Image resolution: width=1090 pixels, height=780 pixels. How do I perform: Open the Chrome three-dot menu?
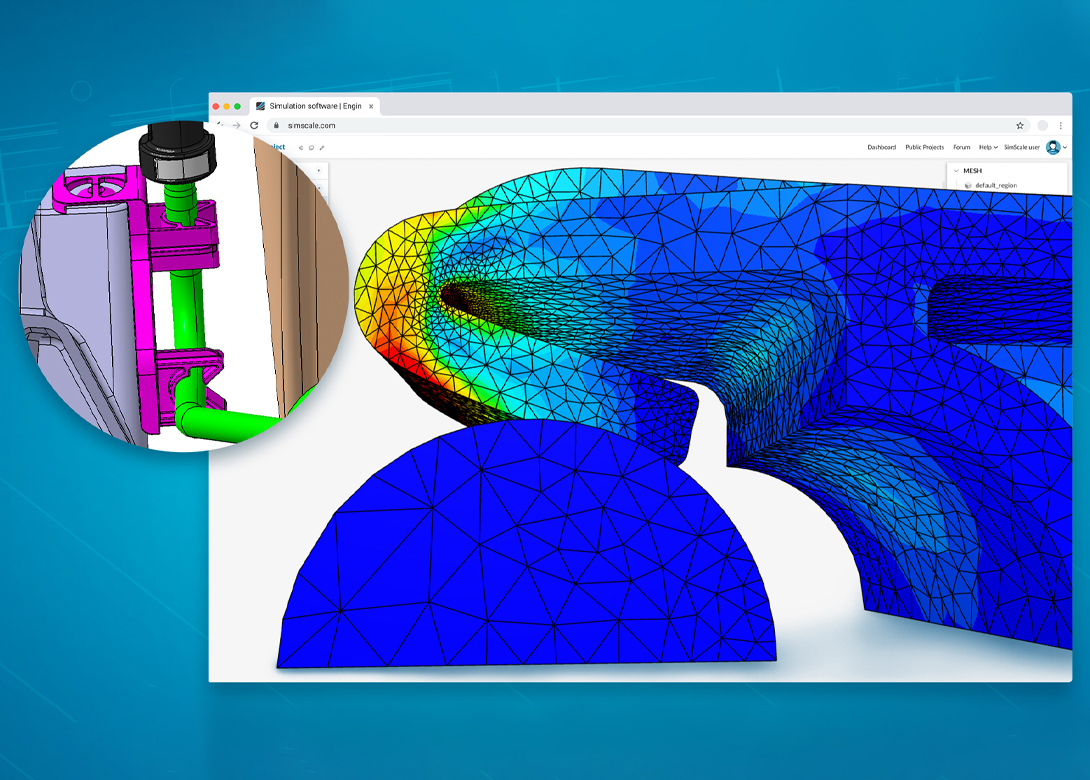click(x=1061, y=125)
